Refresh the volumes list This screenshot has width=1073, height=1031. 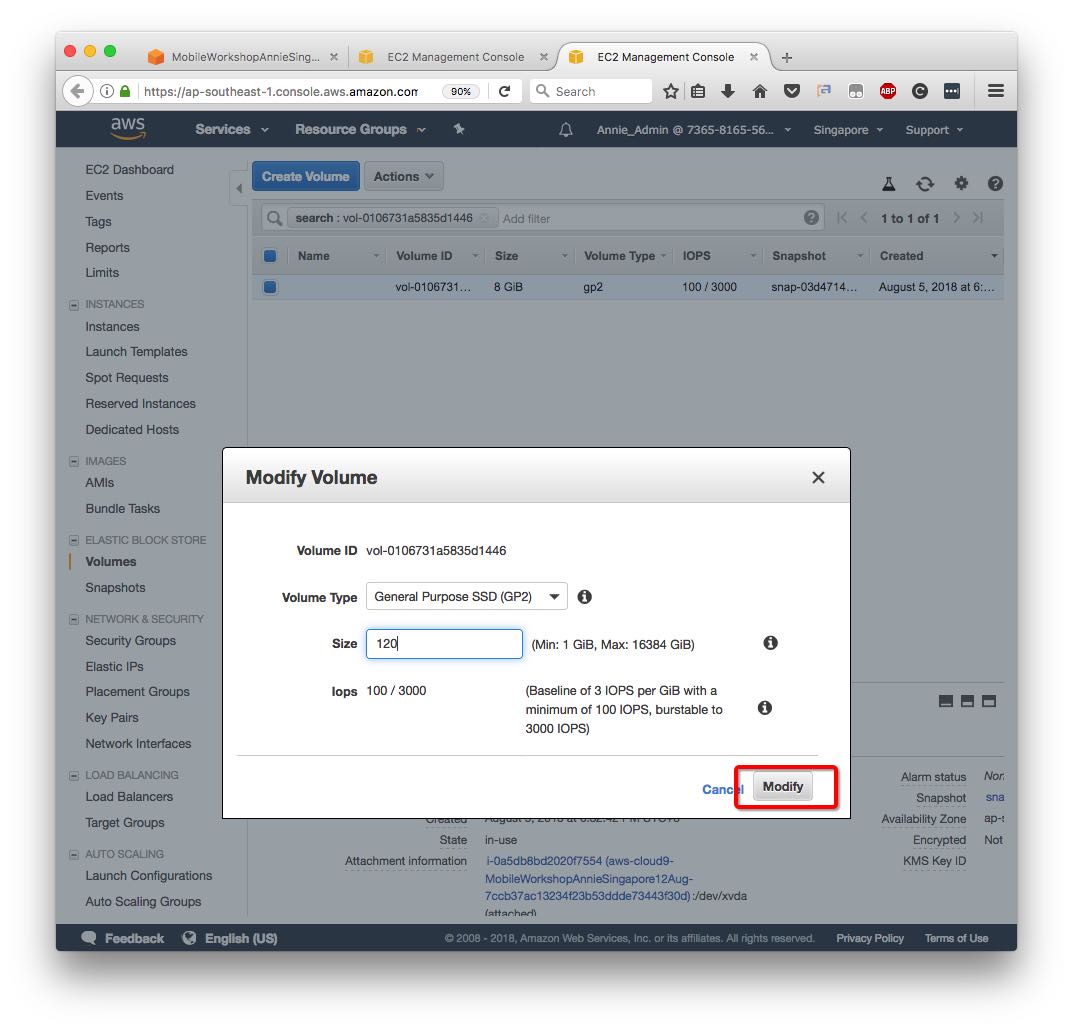[925, 183]
